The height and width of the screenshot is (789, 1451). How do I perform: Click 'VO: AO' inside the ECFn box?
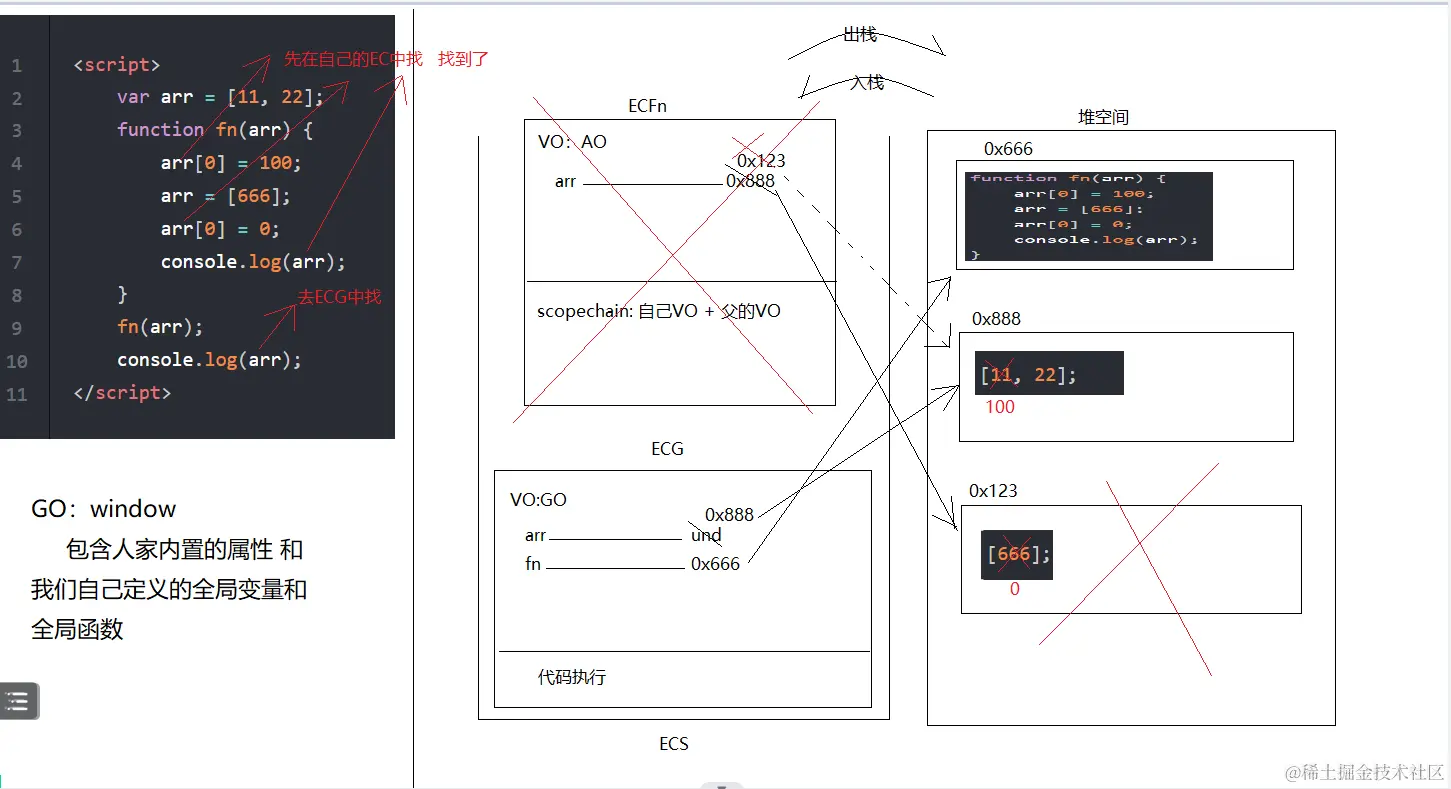click(x=572, y=142)
